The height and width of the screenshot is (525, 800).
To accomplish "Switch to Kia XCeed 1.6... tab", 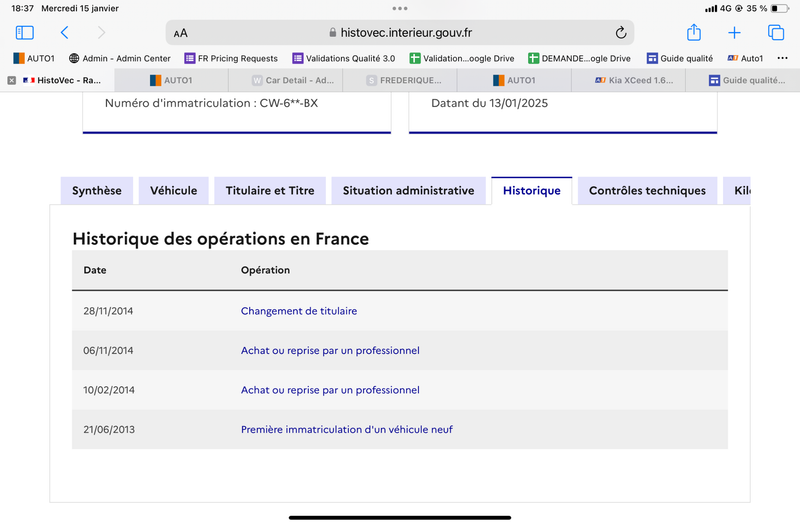I will click(629, 80).
